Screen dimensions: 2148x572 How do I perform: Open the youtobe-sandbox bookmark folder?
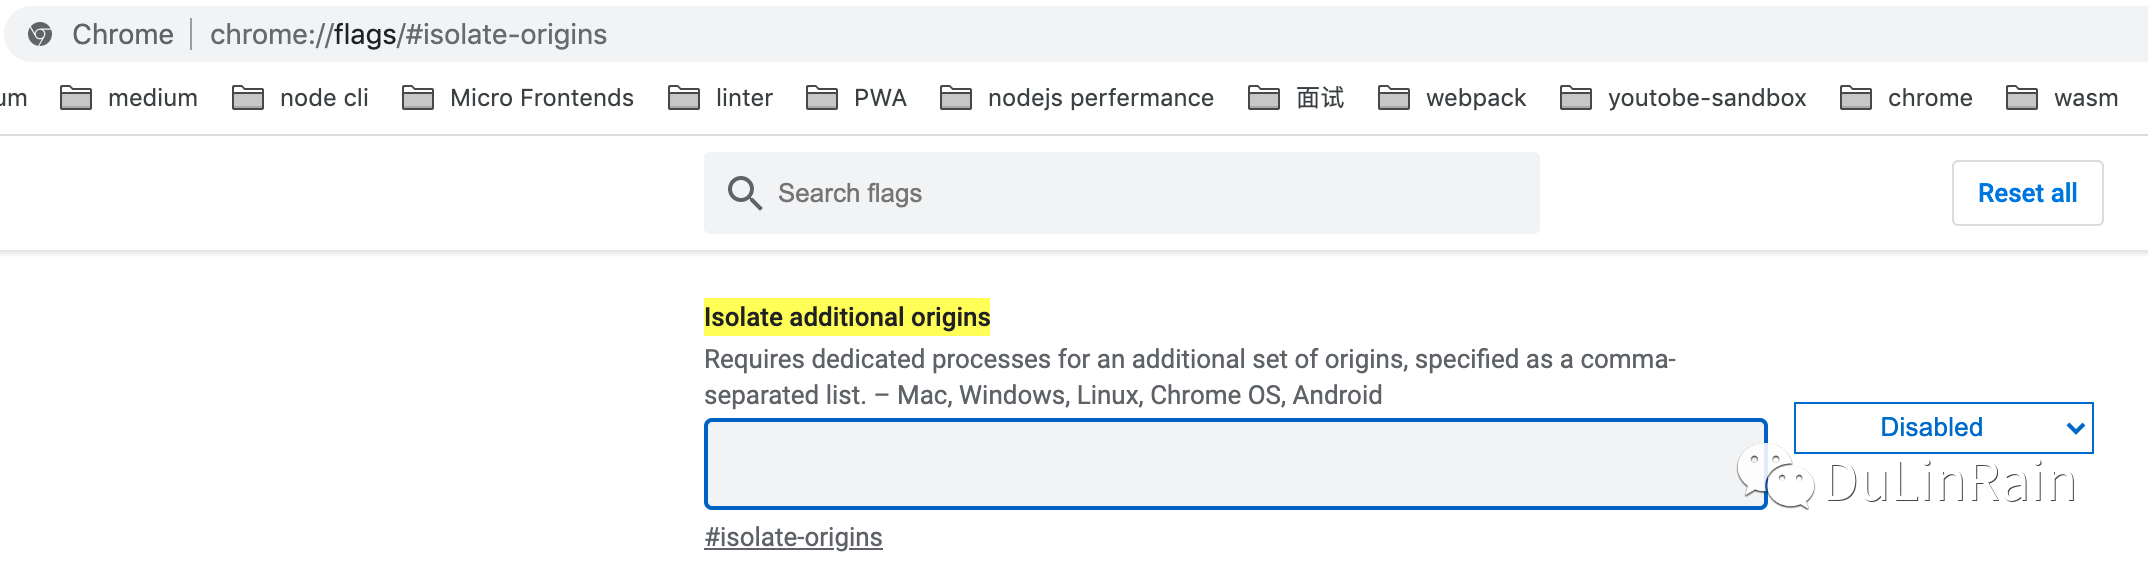point(1683,98)
